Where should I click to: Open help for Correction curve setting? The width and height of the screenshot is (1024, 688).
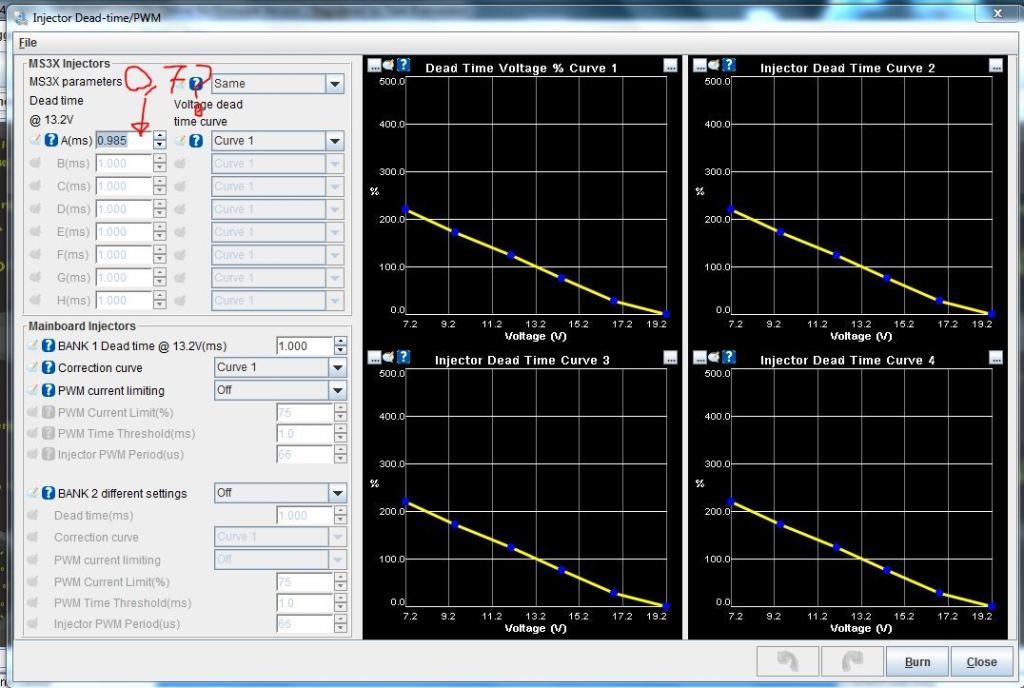pyautogui.click(x=48, y=367)
